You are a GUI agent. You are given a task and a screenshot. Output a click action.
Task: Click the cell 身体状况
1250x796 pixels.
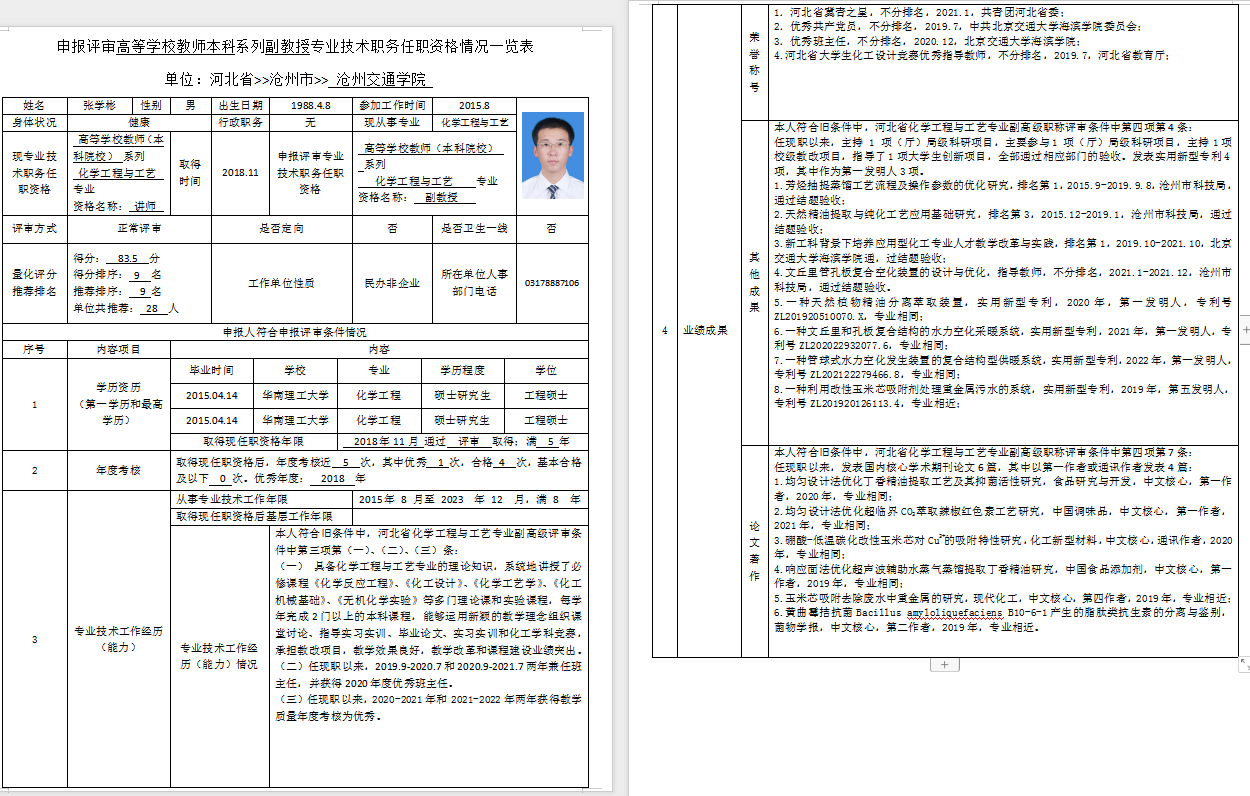pos(34,122)
